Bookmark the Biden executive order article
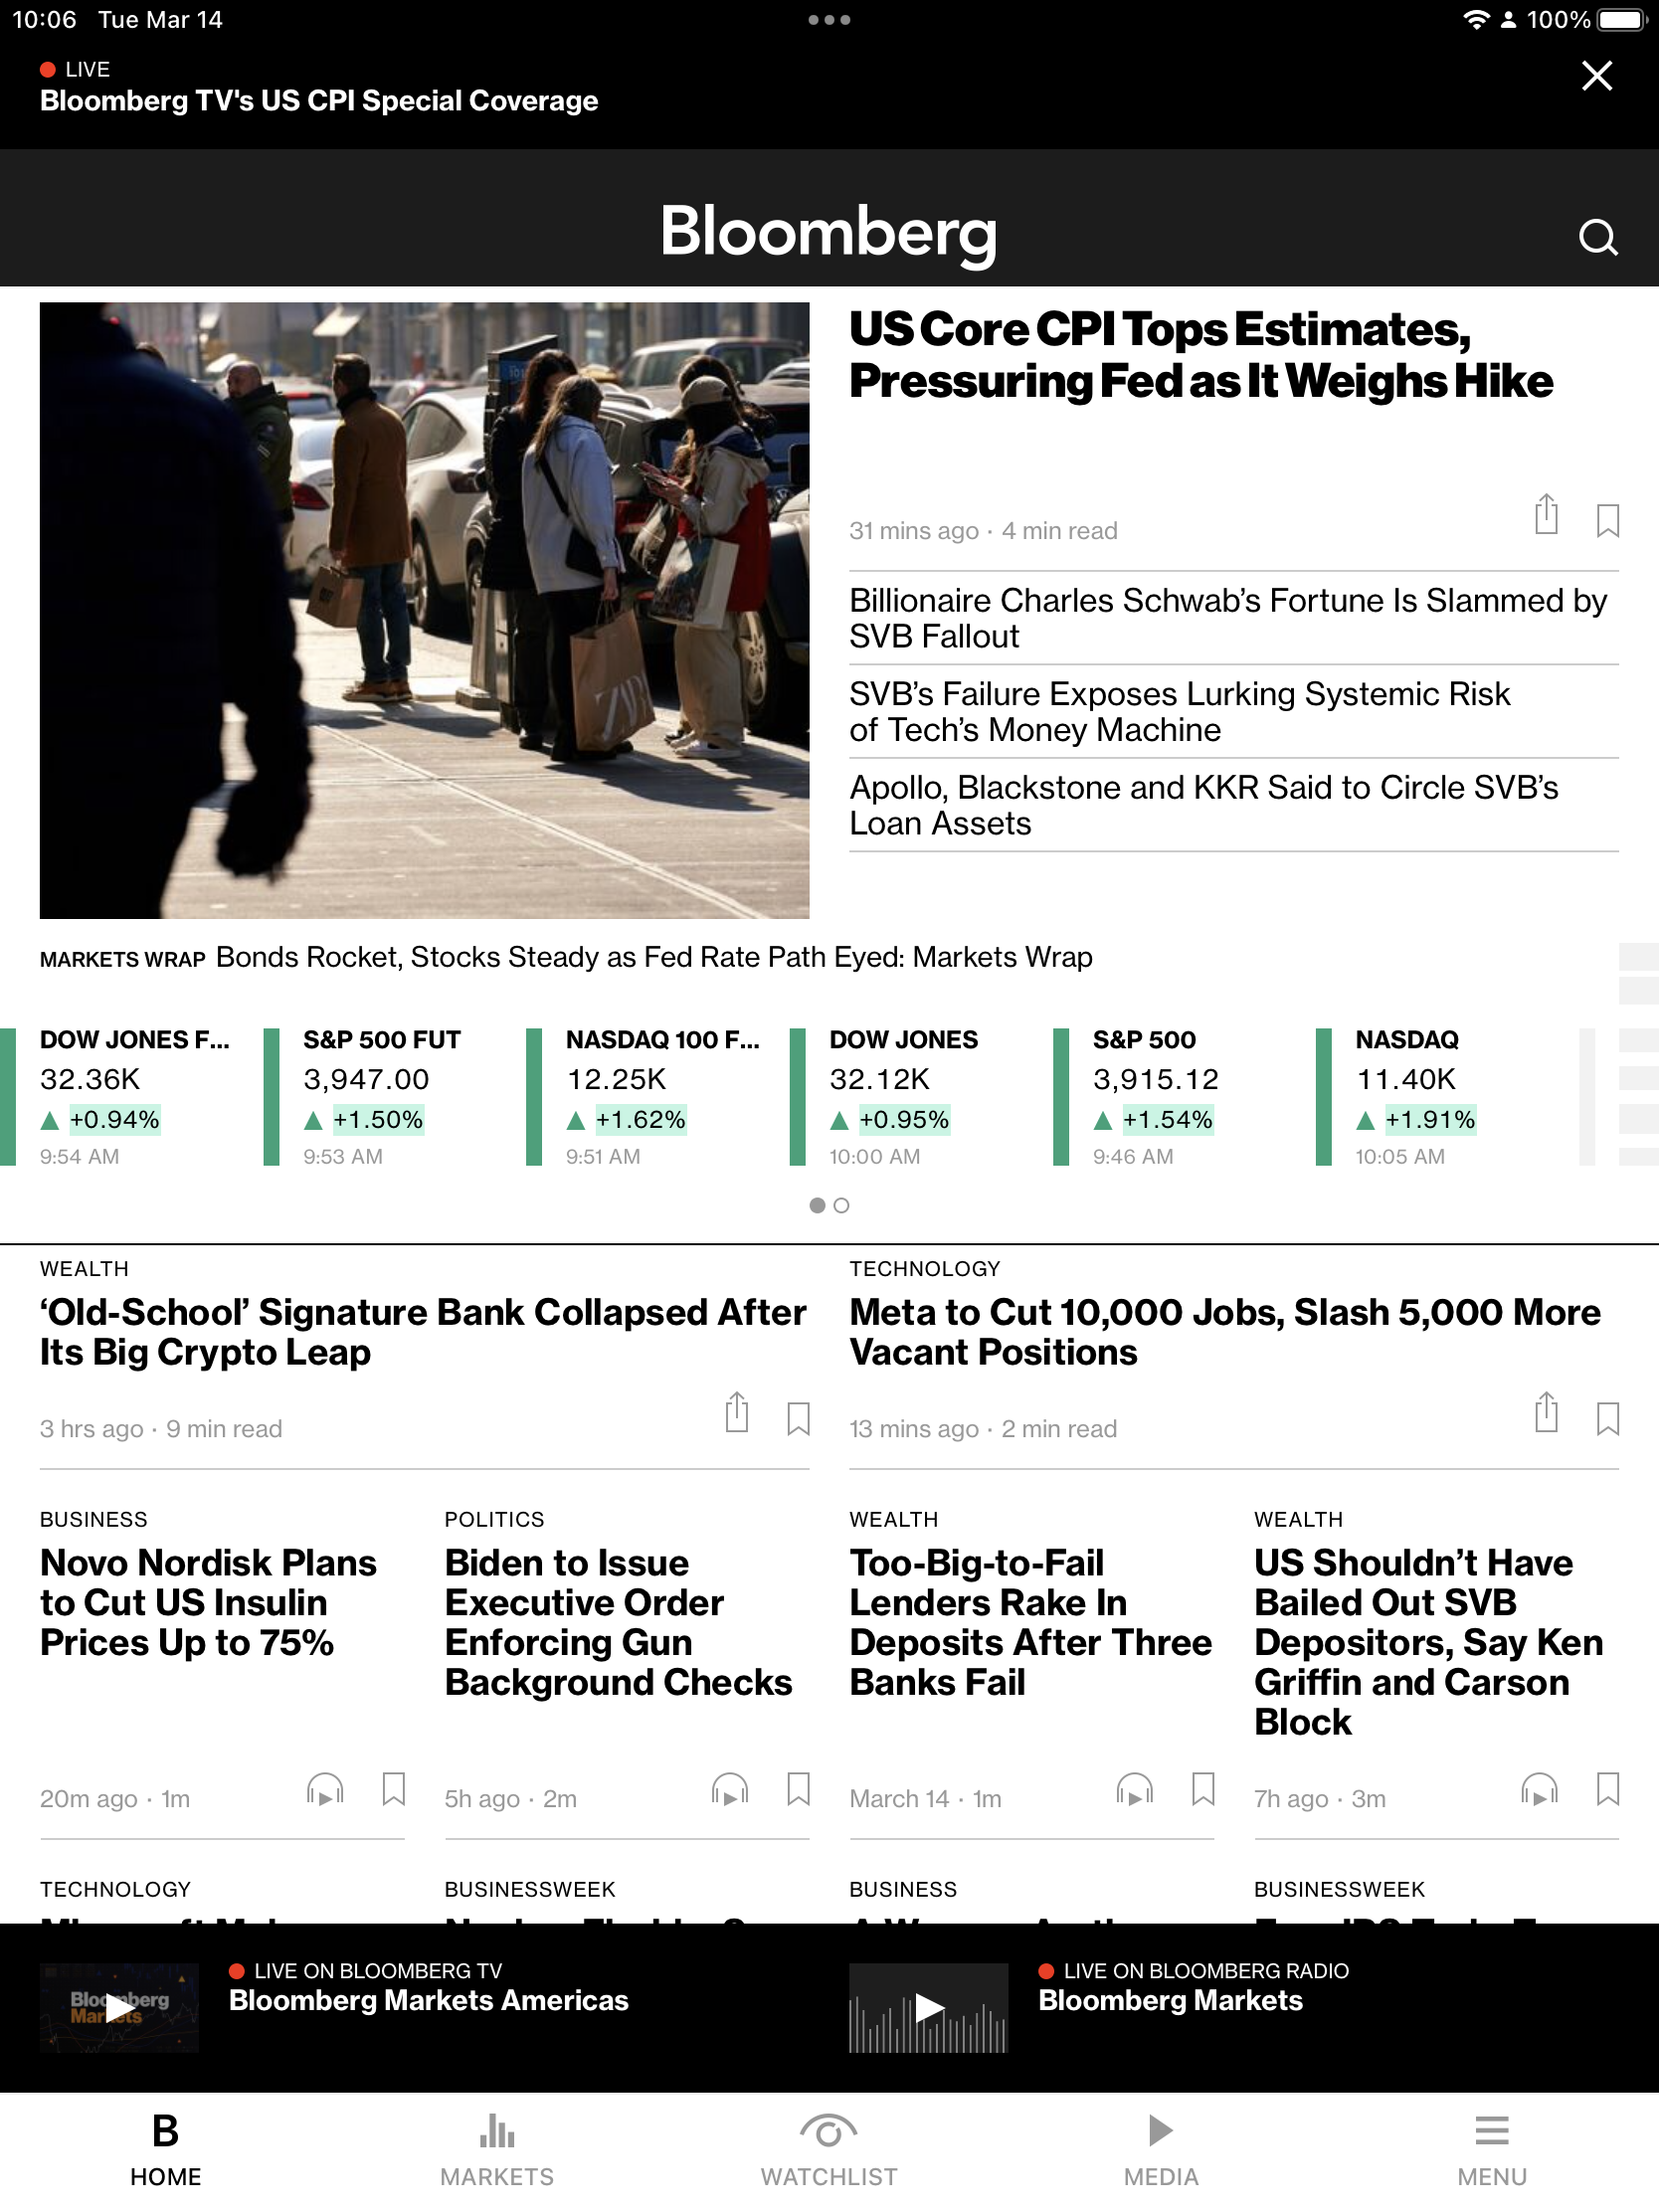 (x=798, y=1790)
